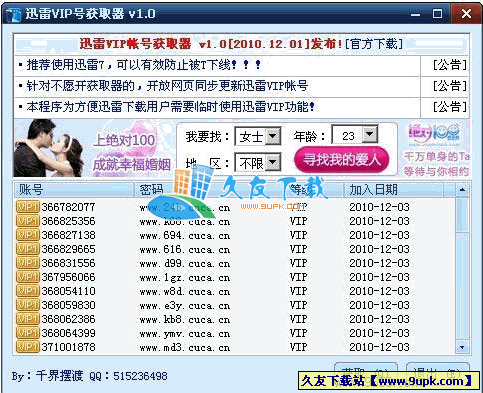
Task: Click the list scrollbar up arrow
Action: click(x=462, y=190)
